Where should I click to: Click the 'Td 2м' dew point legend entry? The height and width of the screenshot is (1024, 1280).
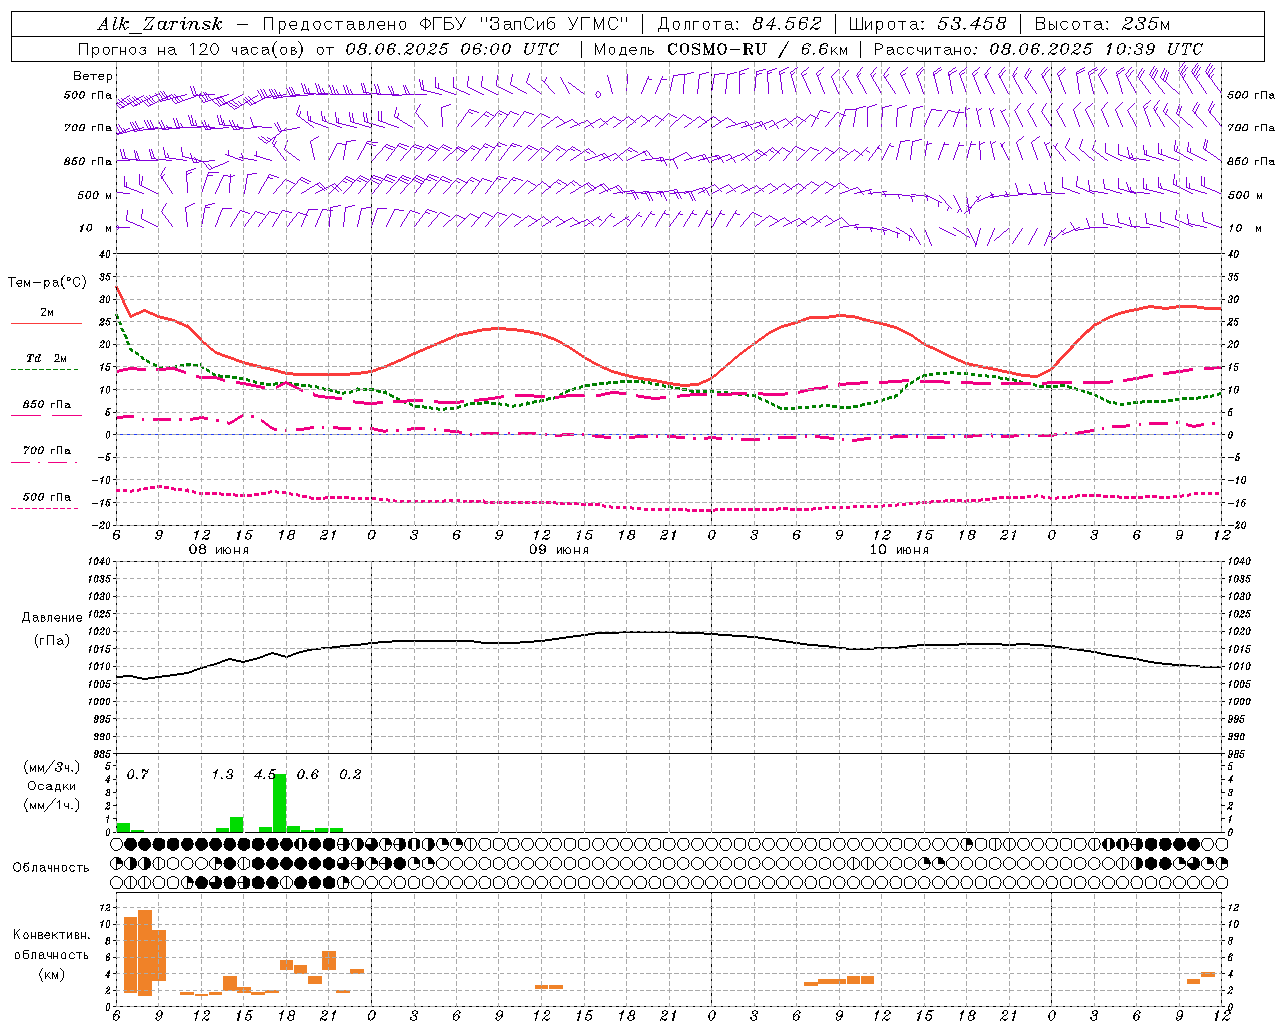click(x=47, y=358)
